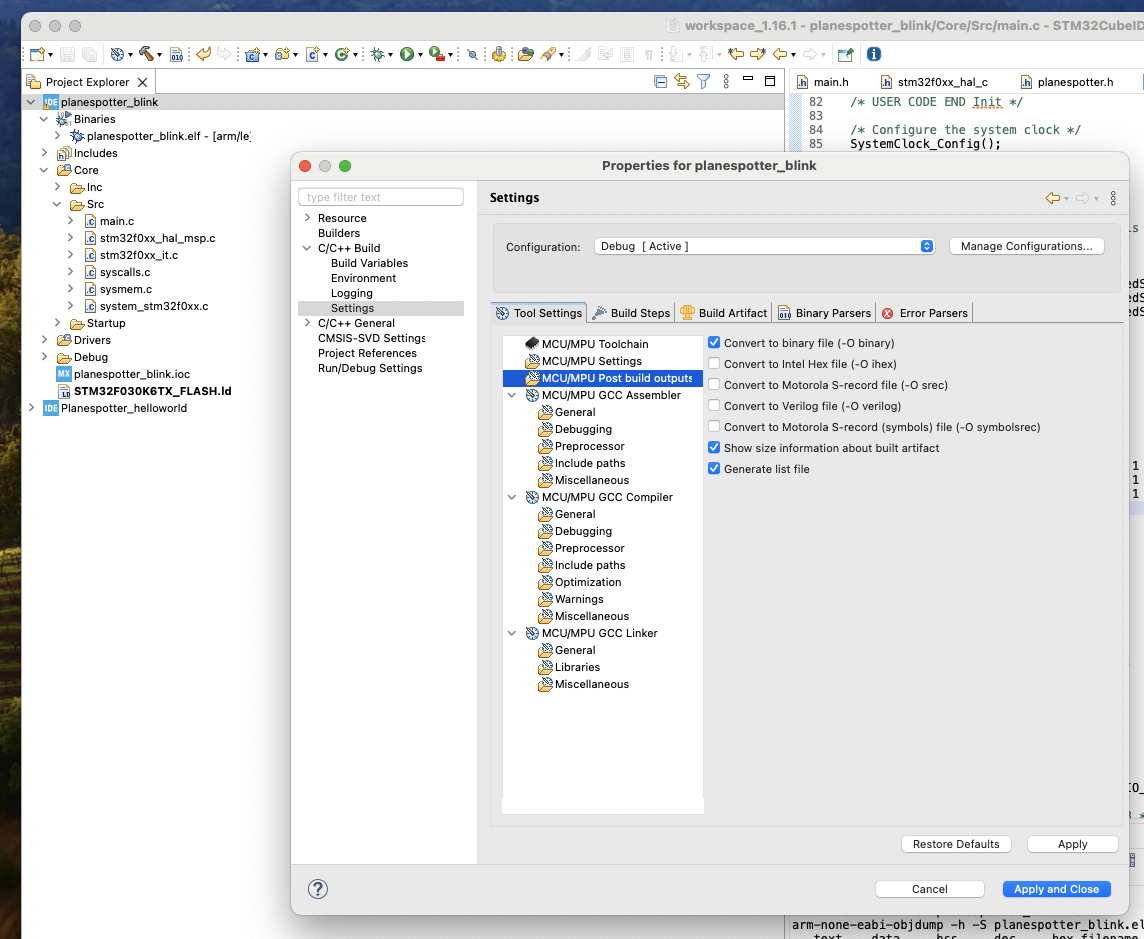1144x939 pixels.
Task: Select planespotter_blink.ioc file
Action: coord(131,374)
